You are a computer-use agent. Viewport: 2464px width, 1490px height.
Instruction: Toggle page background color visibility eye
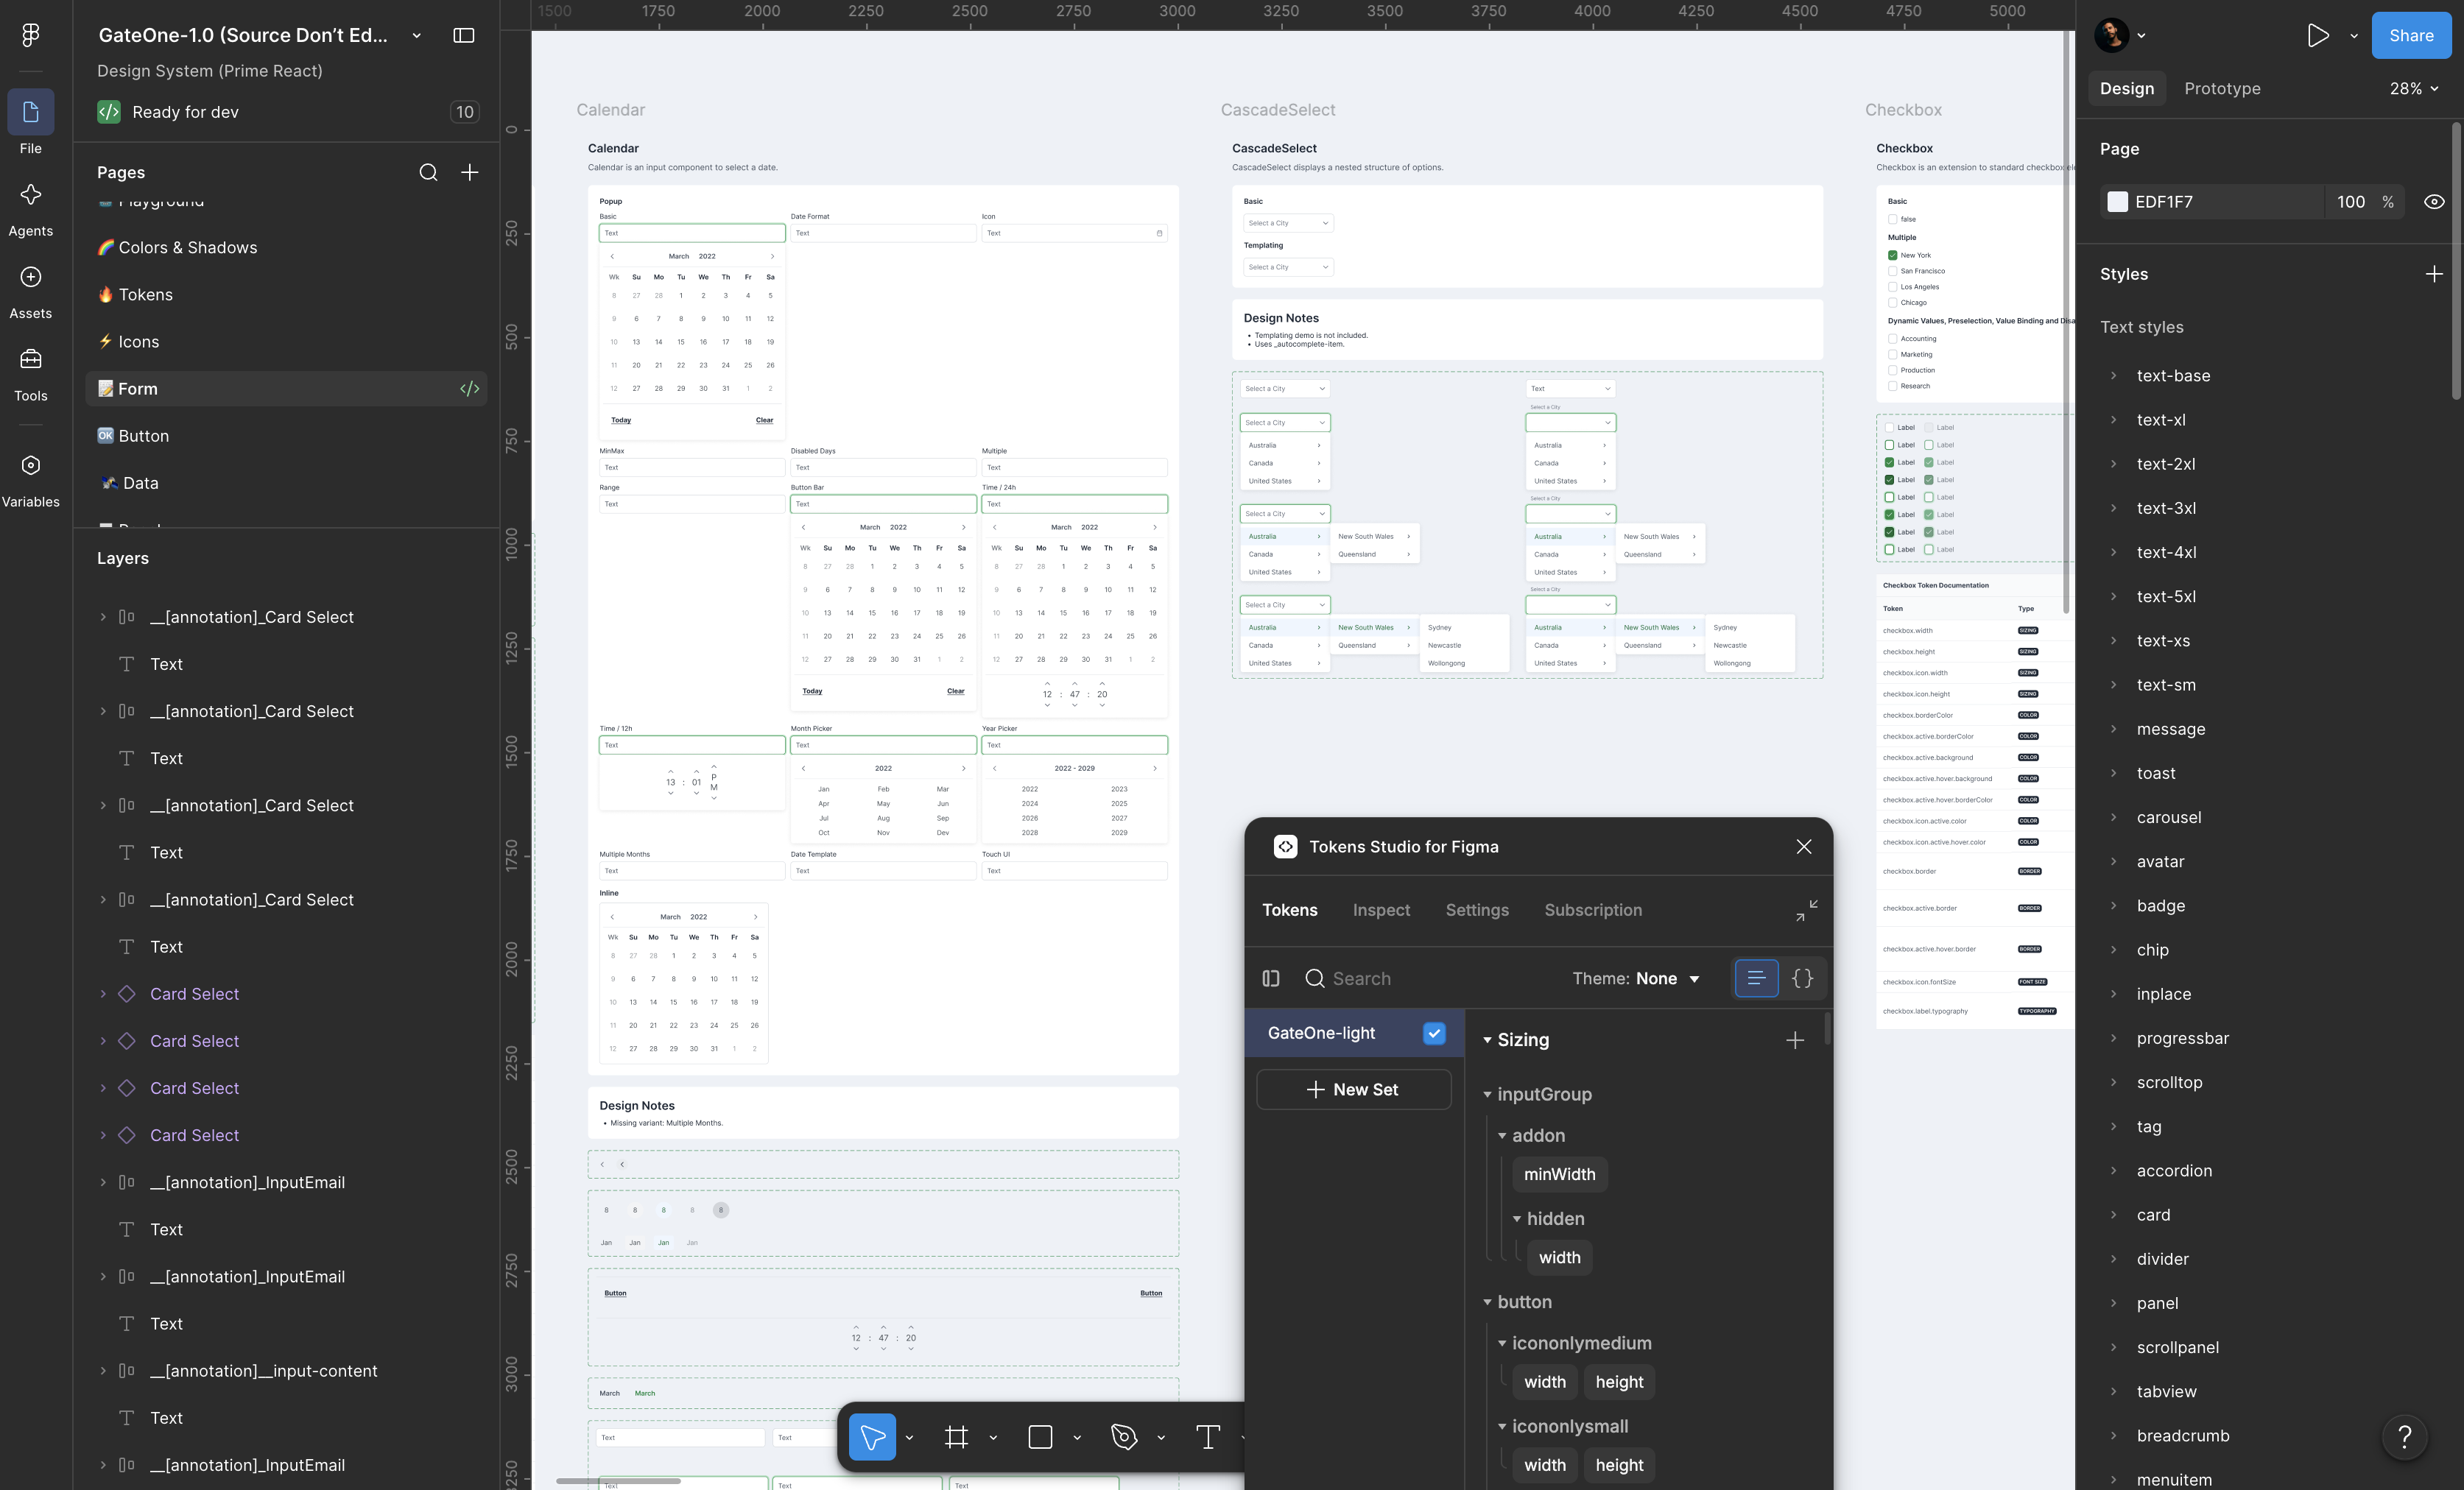pos(2434,202)
